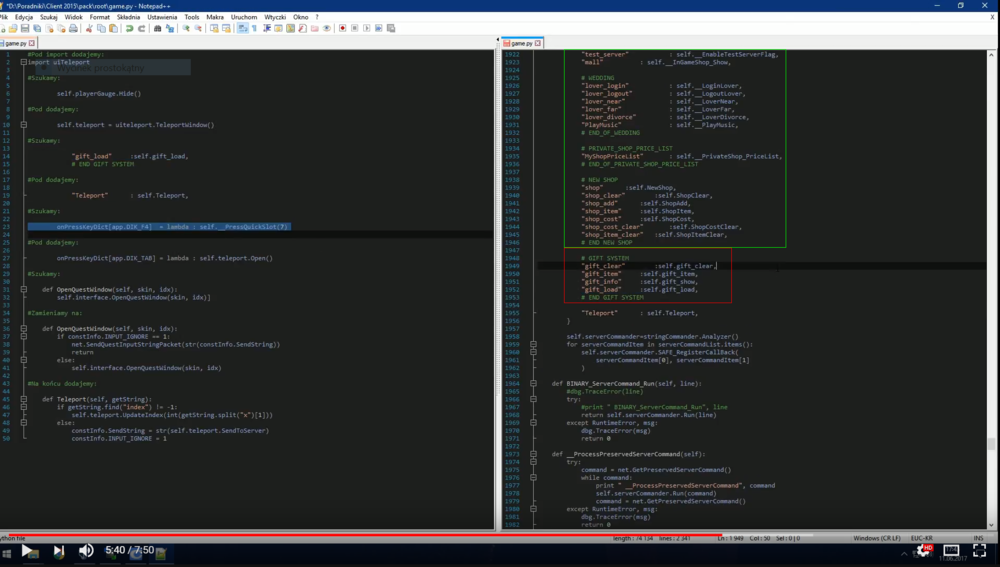Click Run macro multiple times icon
The width and height of the screenshot is (1000, 567).
(x=378, y=28)
